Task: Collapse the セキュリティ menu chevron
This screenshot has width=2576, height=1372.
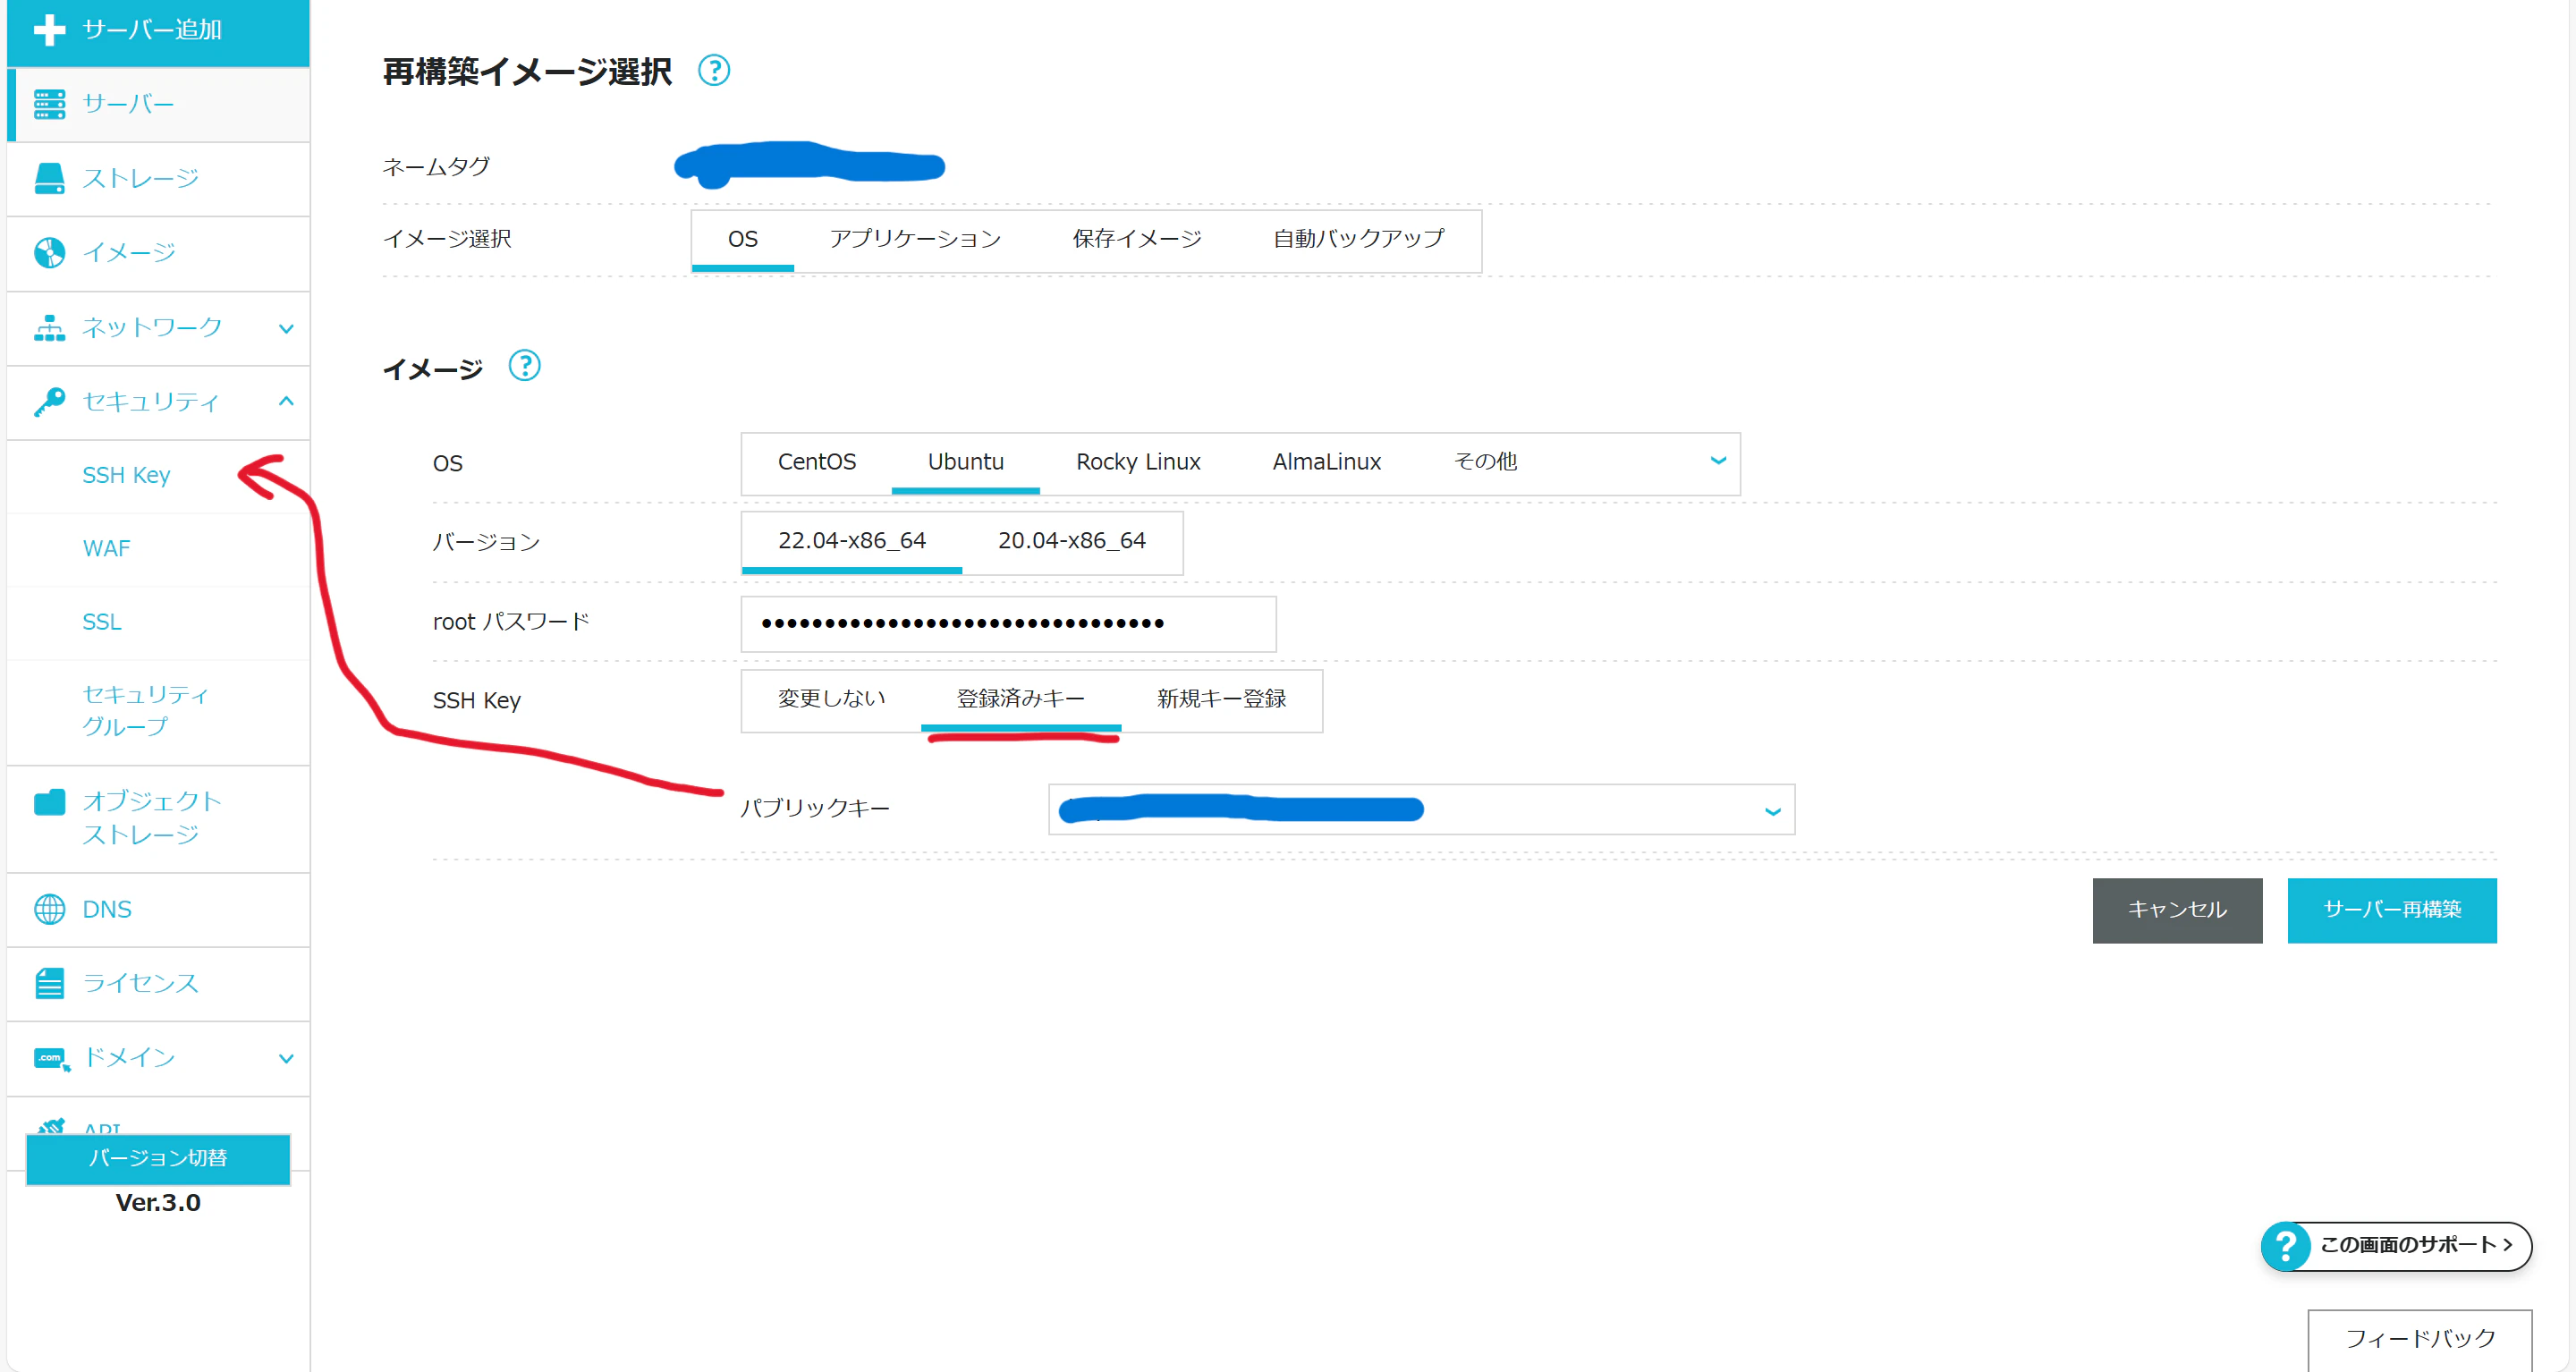Action: coord(286,401)
